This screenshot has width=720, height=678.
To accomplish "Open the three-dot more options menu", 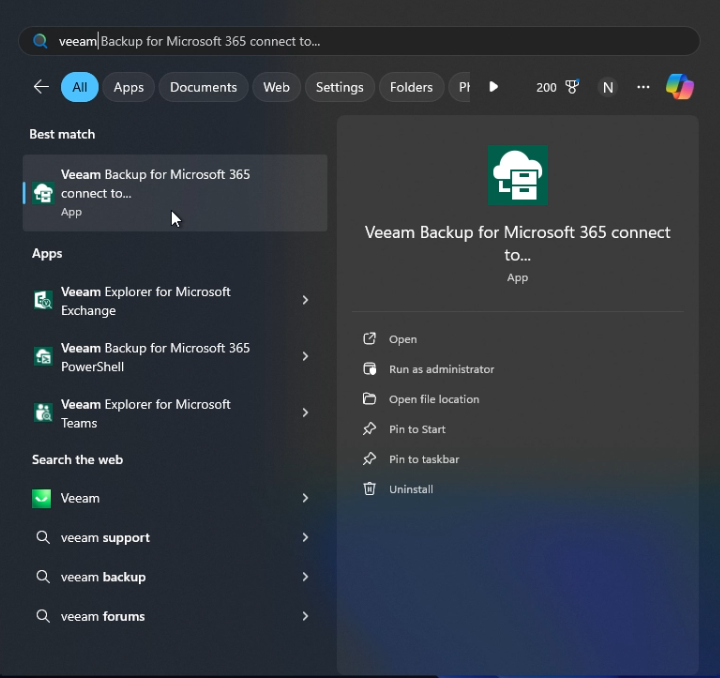I will [643, 87].
